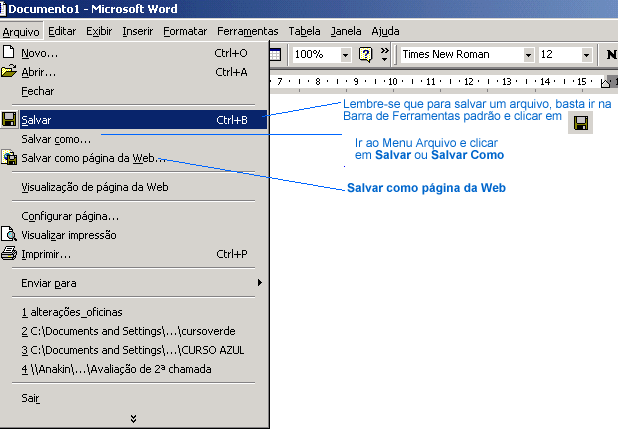Click the Abrir open-folder icon
Viewport: 618px width, 430px height.
click(8, 71)
